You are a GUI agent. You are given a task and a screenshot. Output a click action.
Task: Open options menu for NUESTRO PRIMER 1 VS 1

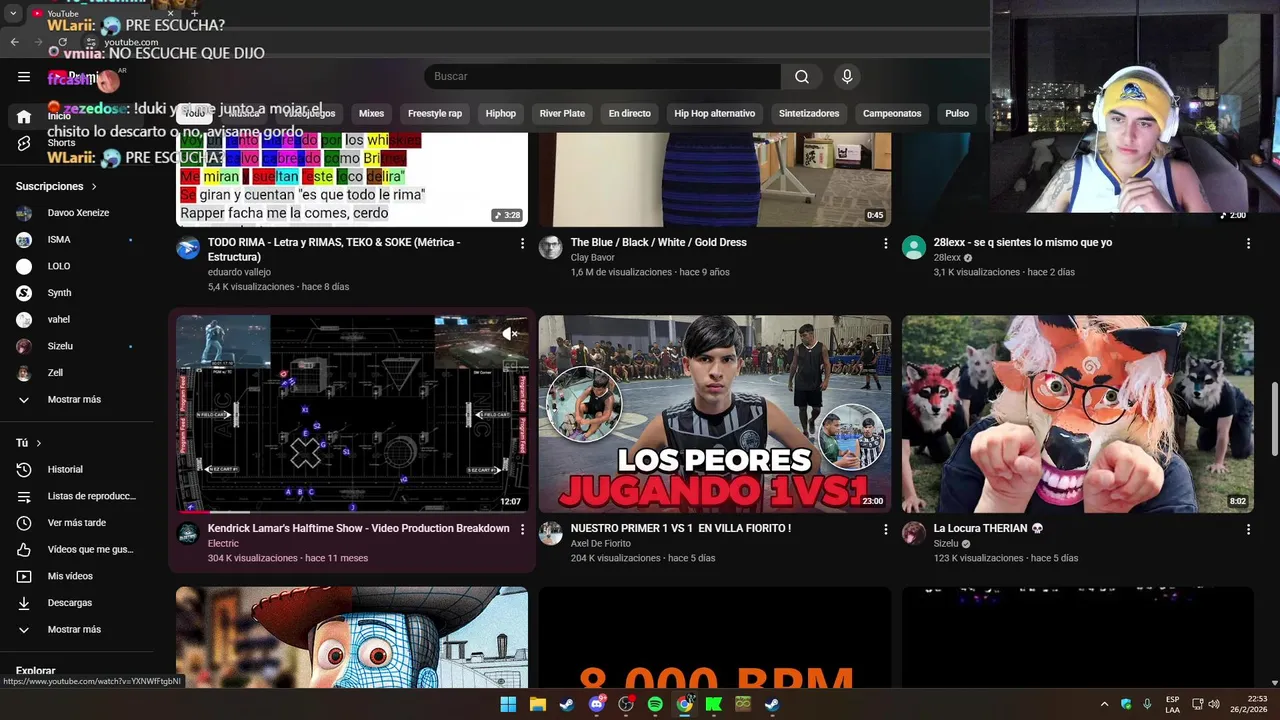(x=885, y=529)
